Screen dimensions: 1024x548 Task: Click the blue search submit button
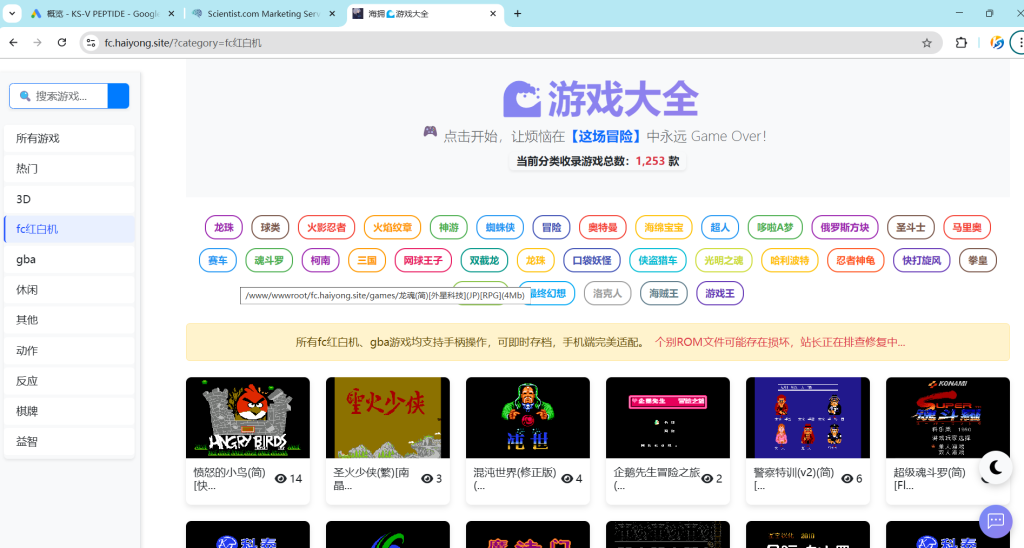tap(118, 96)
